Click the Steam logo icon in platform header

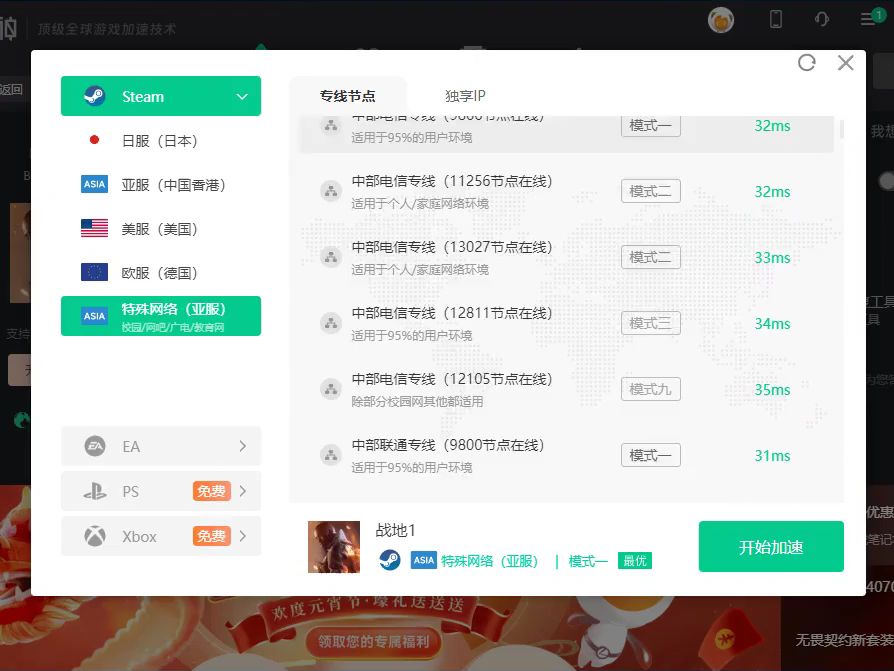[x=94, y=96]
